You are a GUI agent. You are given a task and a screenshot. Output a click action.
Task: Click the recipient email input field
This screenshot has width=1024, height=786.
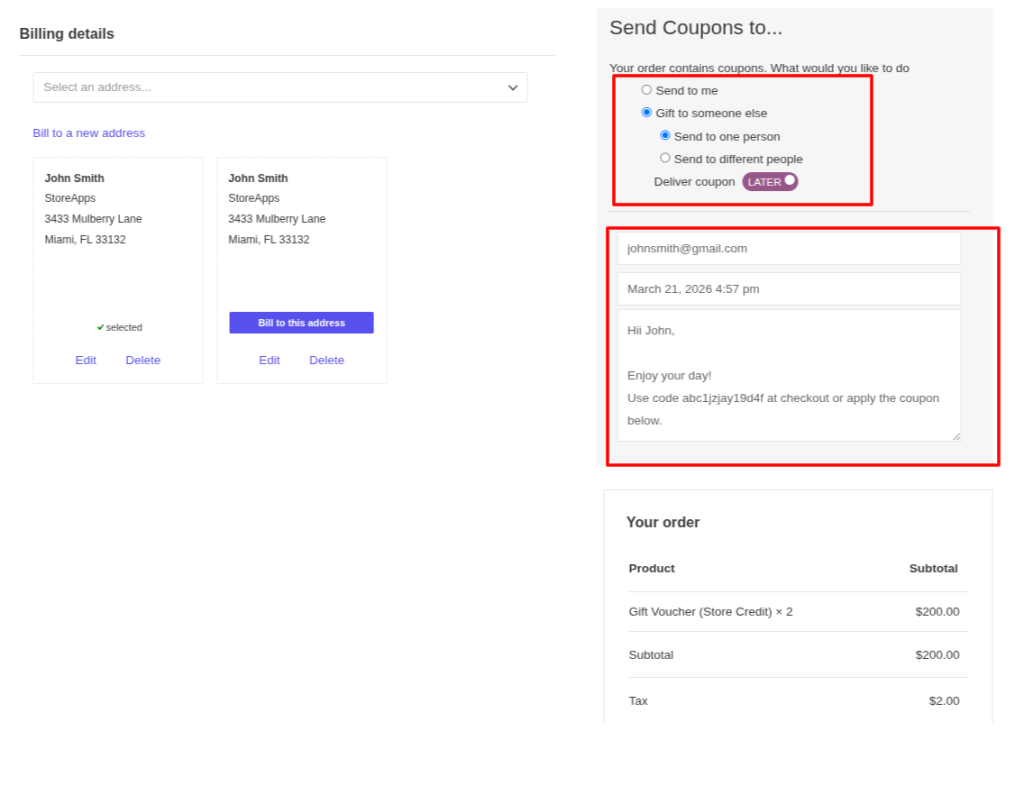point(789,248)
